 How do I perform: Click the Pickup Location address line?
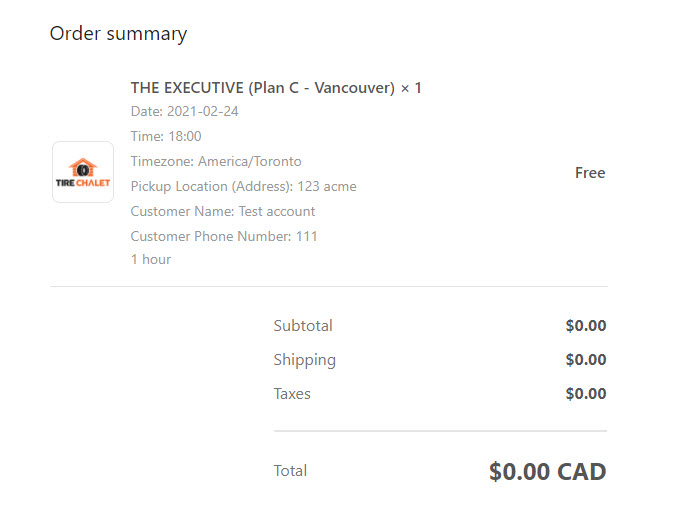[x=244, y=186]
